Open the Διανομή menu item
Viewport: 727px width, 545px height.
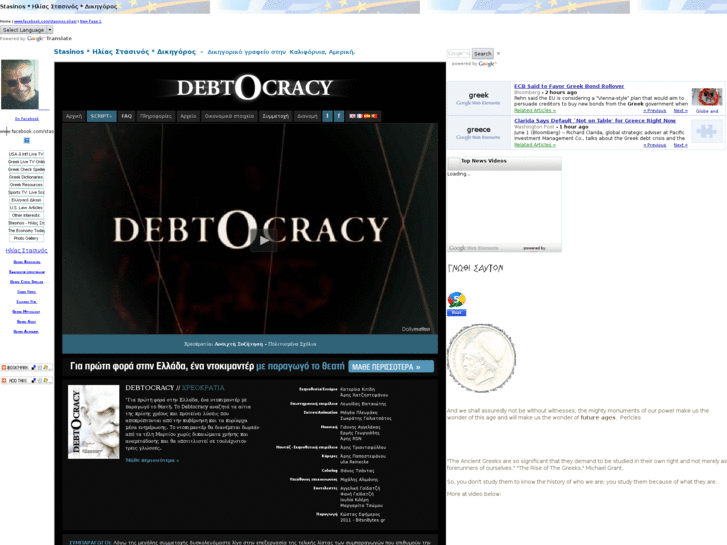(x=307, y=116)
